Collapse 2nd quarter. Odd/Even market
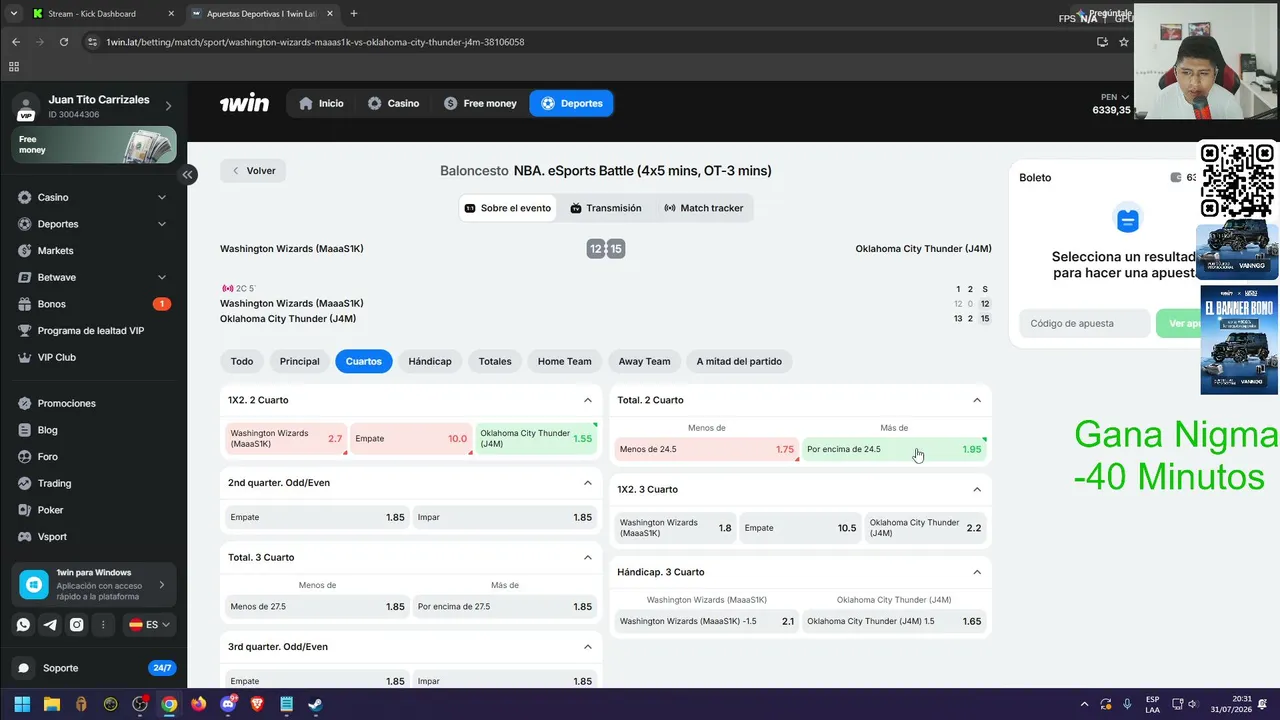The image size is (1280, 720). click(x=588, y=483)
